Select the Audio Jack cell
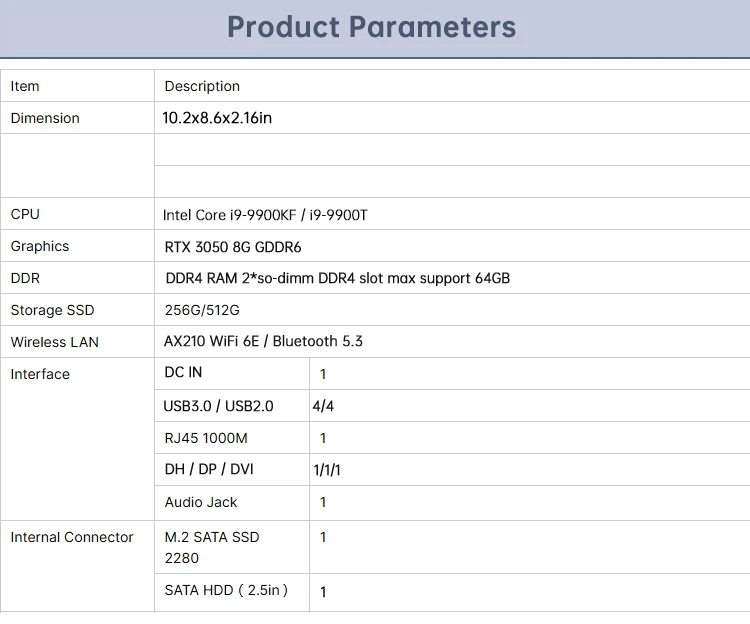Image resolution: width=750 pixels, height=624 pixels. point(201,502)
